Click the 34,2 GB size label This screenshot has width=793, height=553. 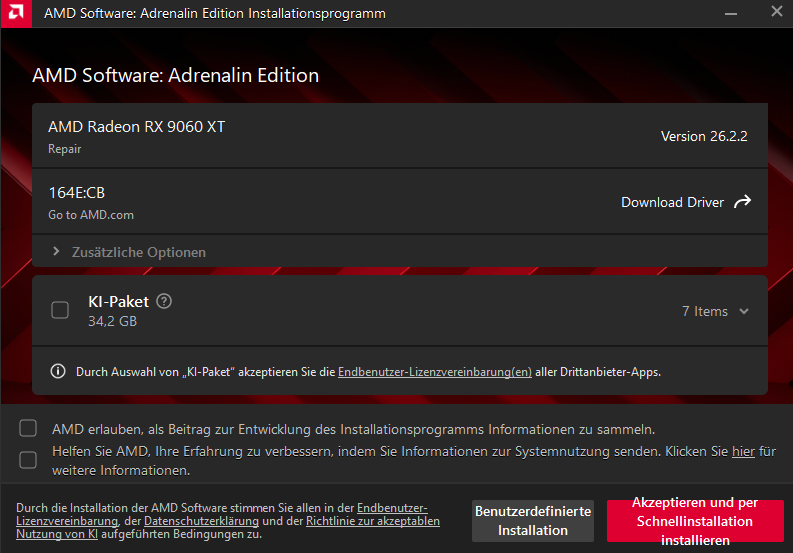coord(112,321)
